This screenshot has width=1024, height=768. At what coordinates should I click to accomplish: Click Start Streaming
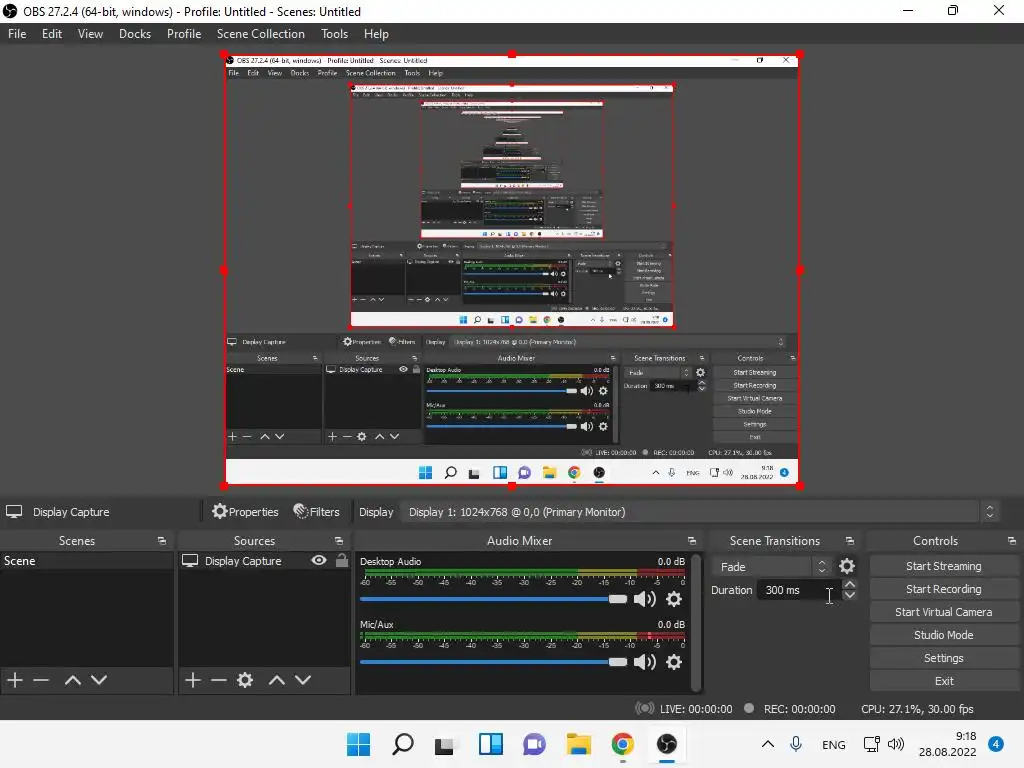pos(944,566)
